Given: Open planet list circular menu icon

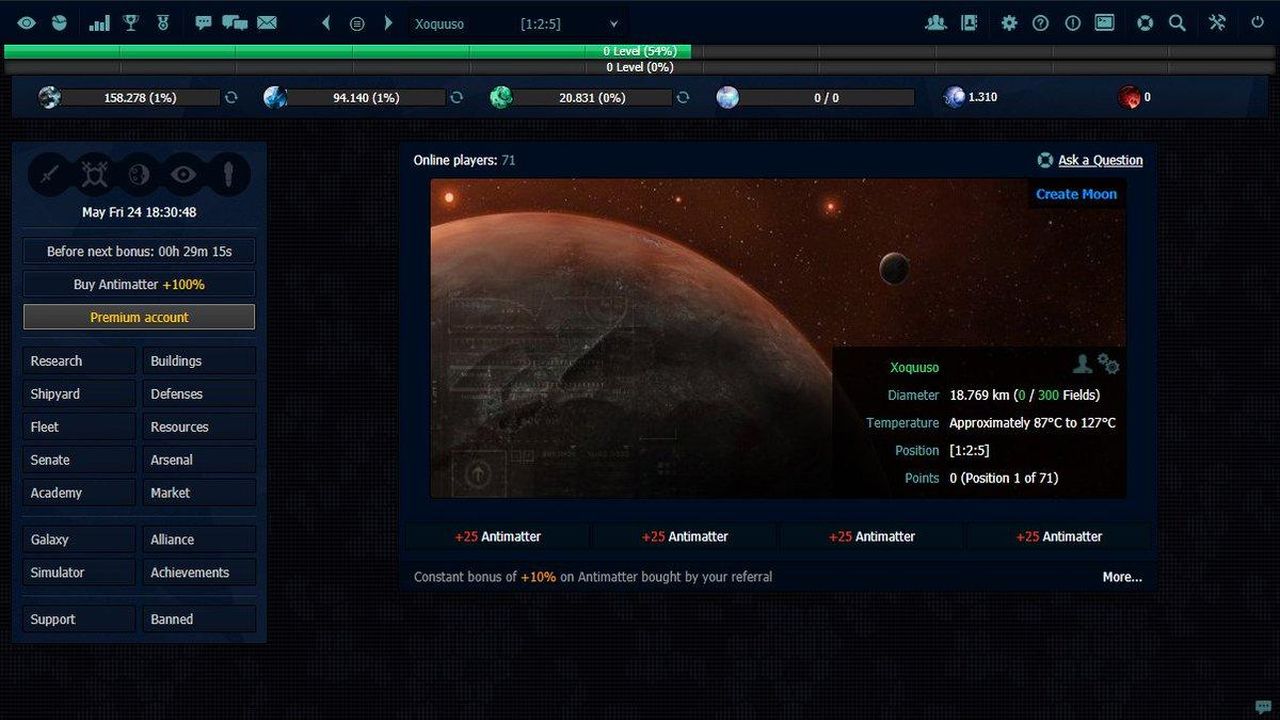Looking at the screenshot, I should [357, 23].
